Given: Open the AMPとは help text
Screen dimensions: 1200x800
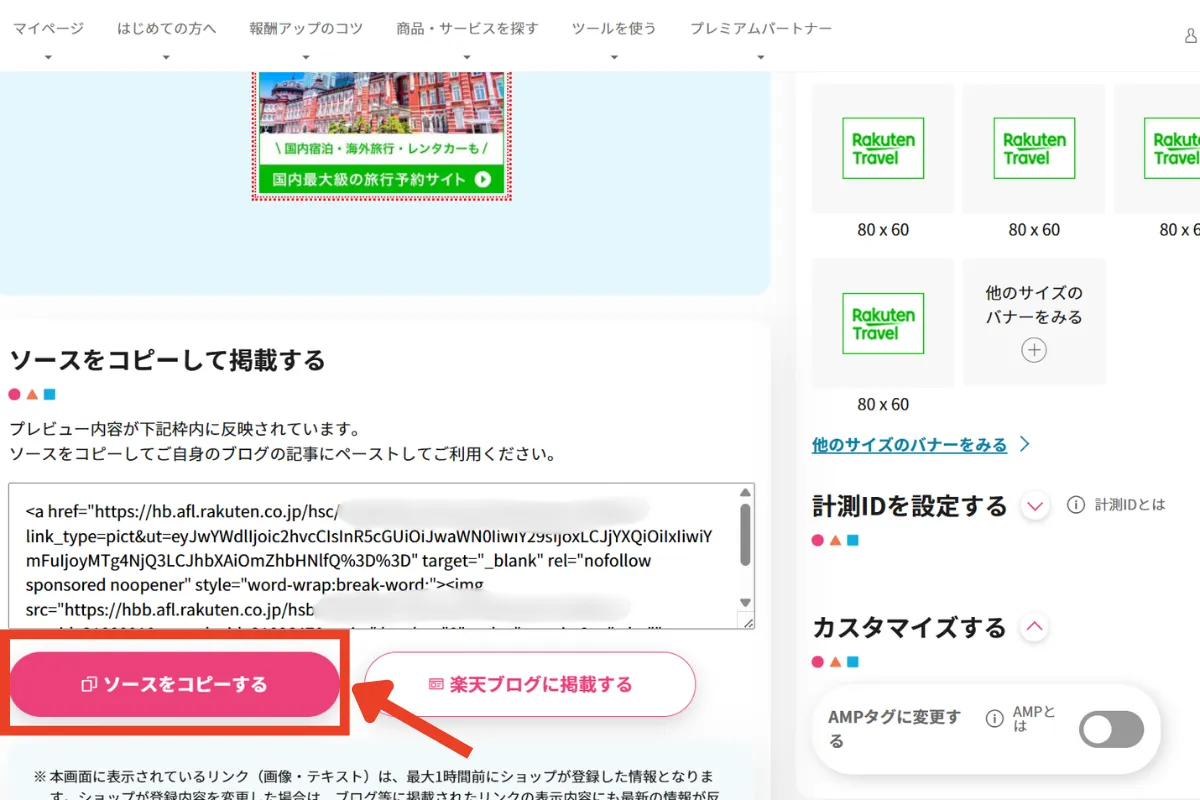Looking at the screenshot, I should click(1033, 719).
